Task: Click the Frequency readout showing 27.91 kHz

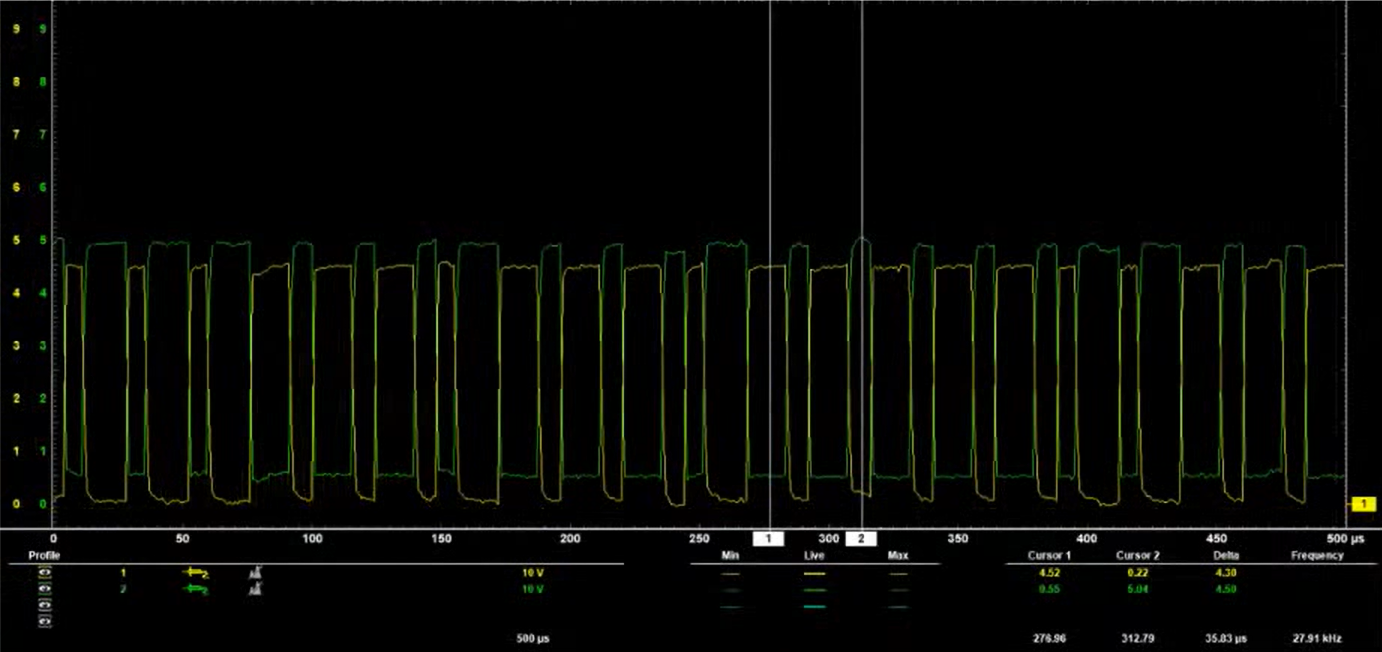Action: point(1318,635)
